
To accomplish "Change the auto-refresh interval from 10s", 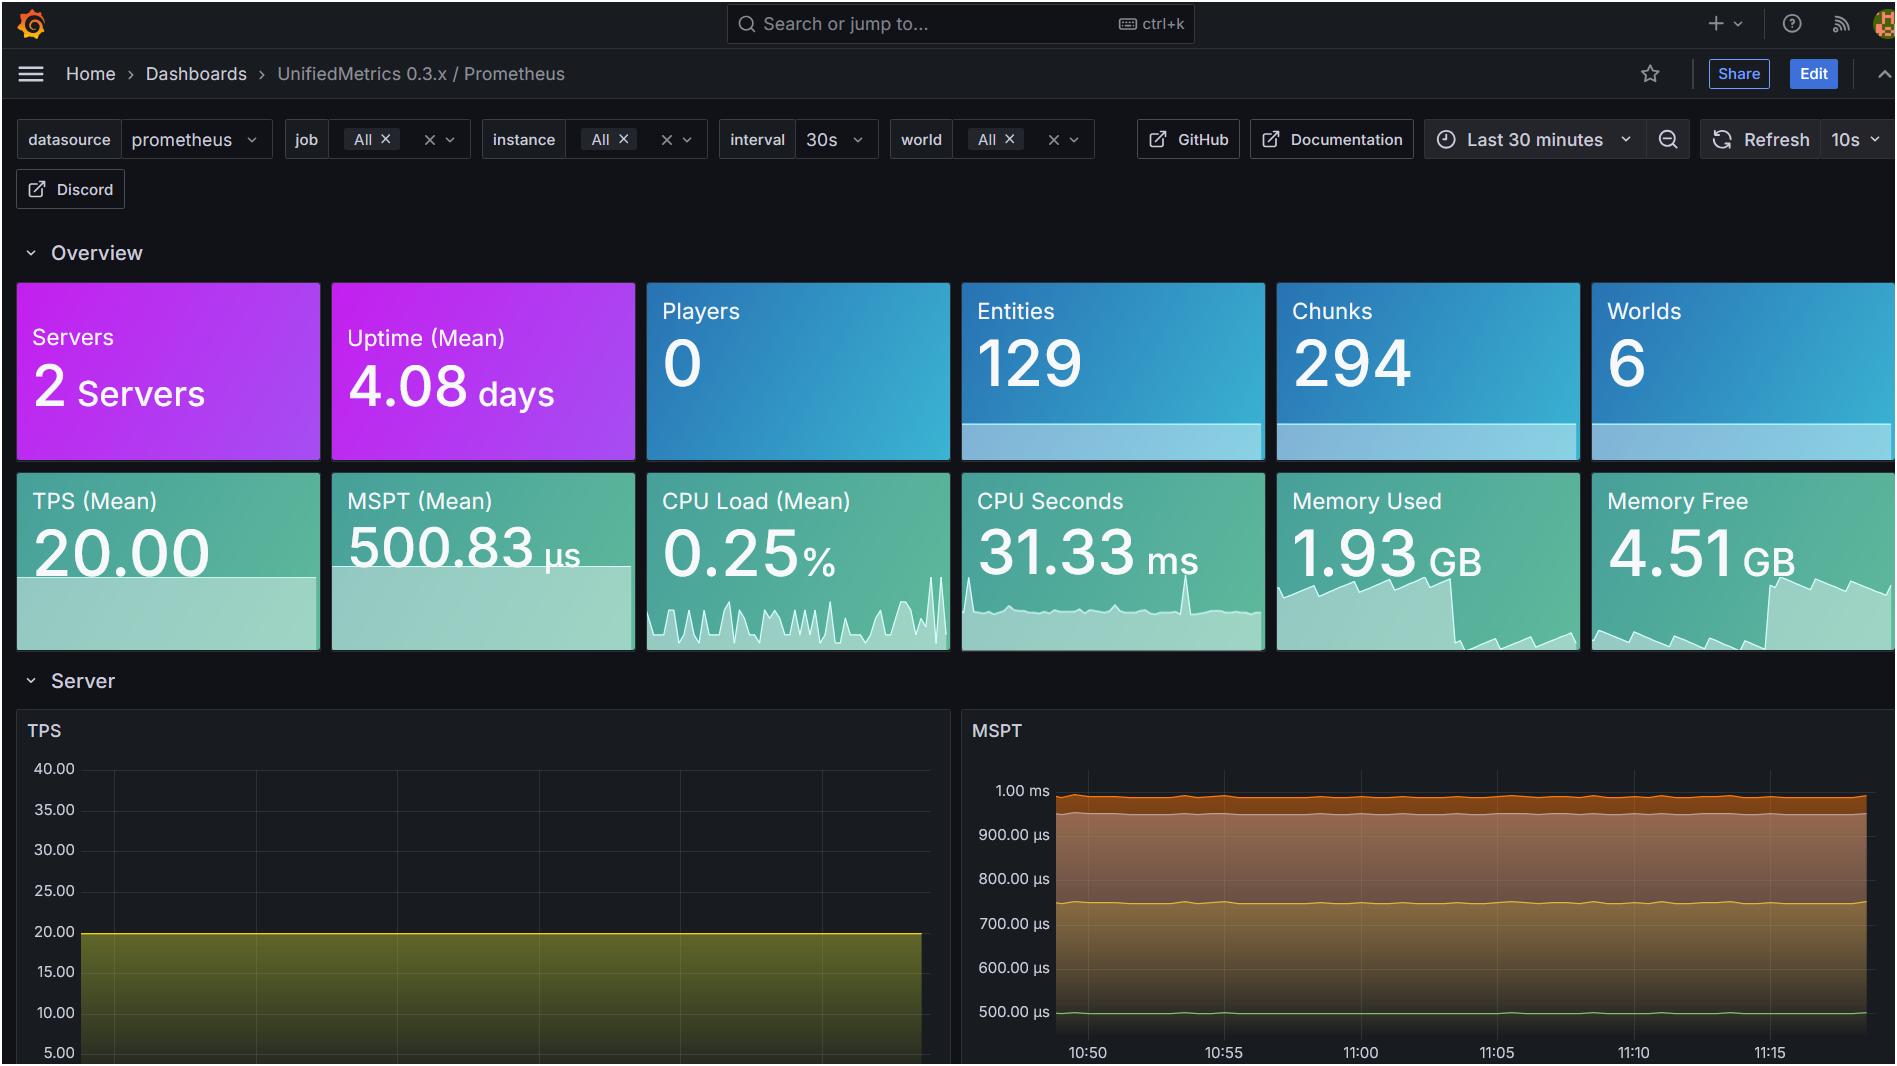I will click(1856, 139).
